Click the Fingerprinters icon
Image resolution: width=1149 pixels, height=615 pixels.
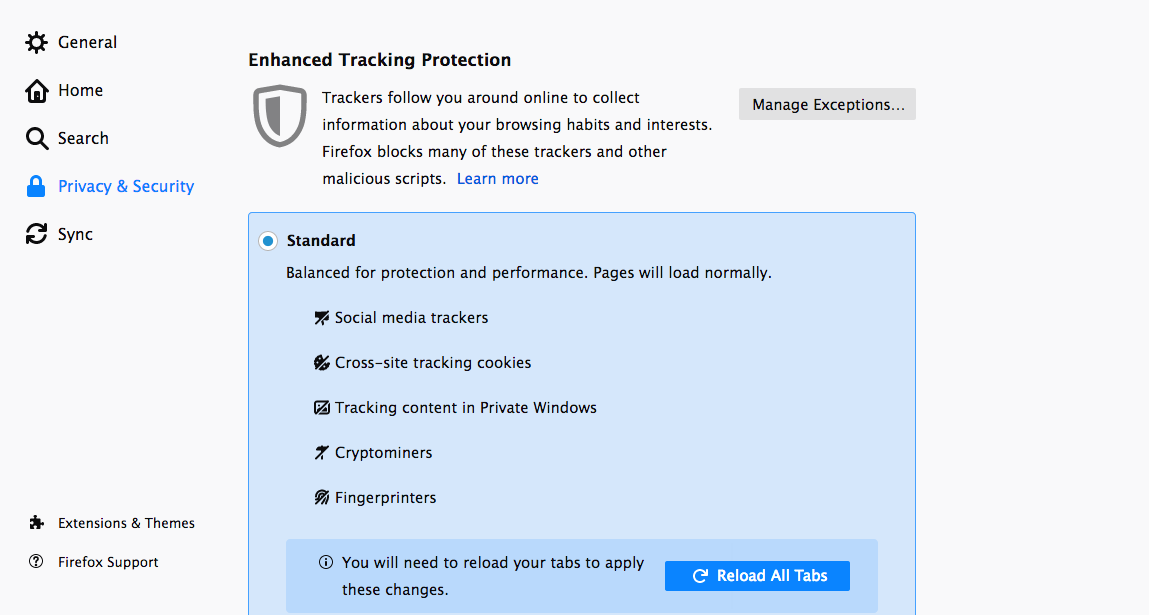(321, 498)
